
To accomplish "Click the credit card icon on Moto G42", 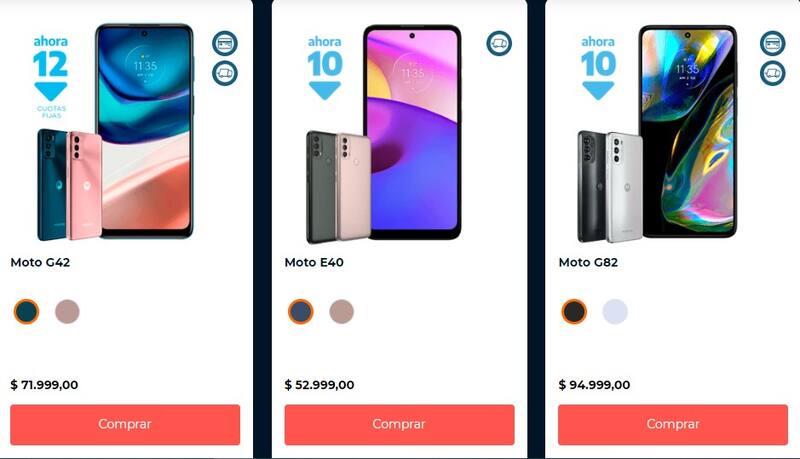I will click(x=225, y=43).
